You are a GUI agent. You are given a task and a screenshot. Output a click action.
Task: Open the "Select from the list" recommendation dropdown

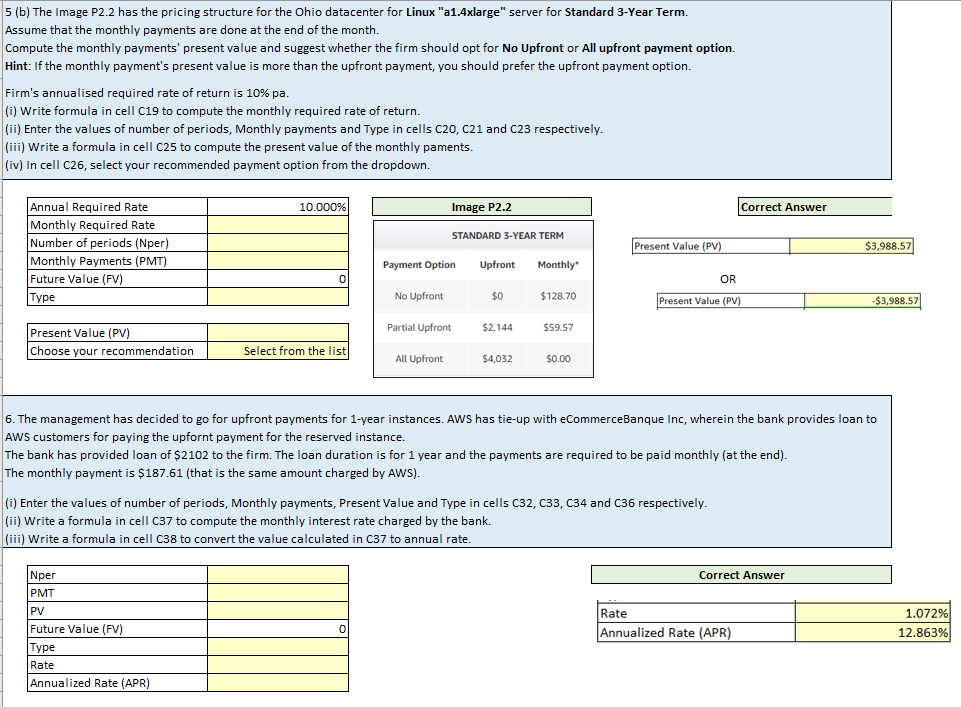(x=277, y=352)
